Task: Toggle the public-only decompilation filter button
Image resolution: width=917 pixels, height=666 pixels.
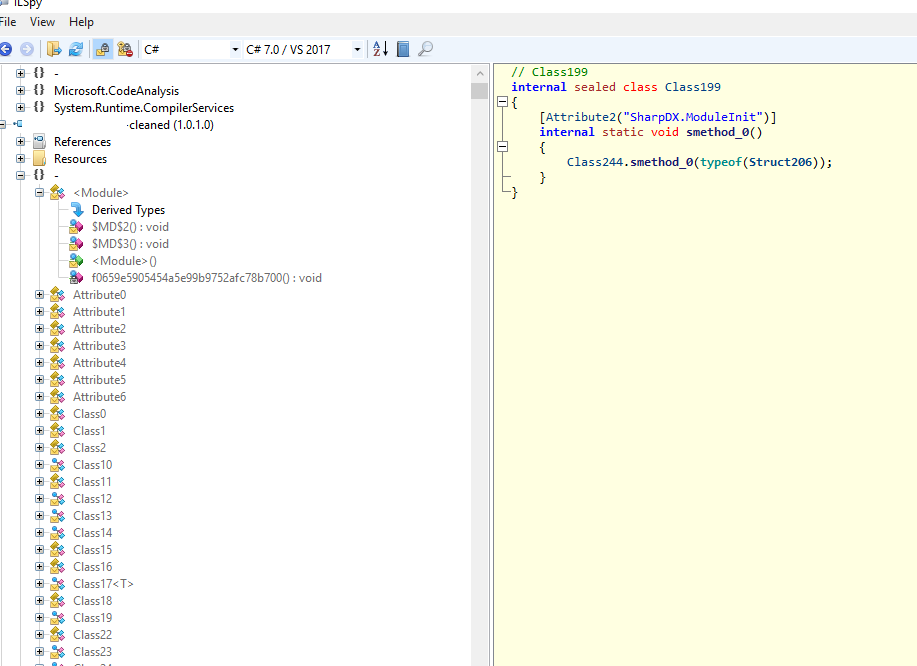Action: tap(102, 48)
